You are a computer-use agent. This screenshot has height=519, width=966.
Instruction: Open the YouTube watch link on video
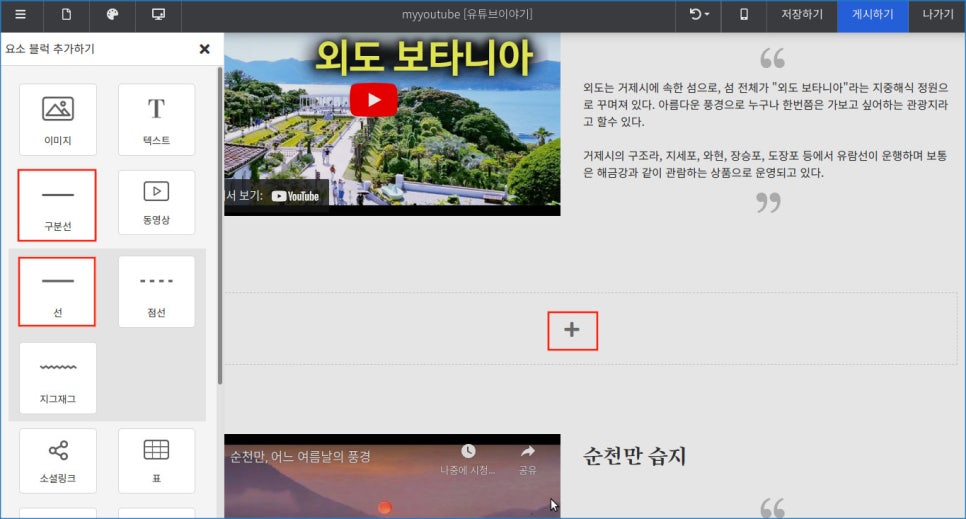(x=295, y=196)
